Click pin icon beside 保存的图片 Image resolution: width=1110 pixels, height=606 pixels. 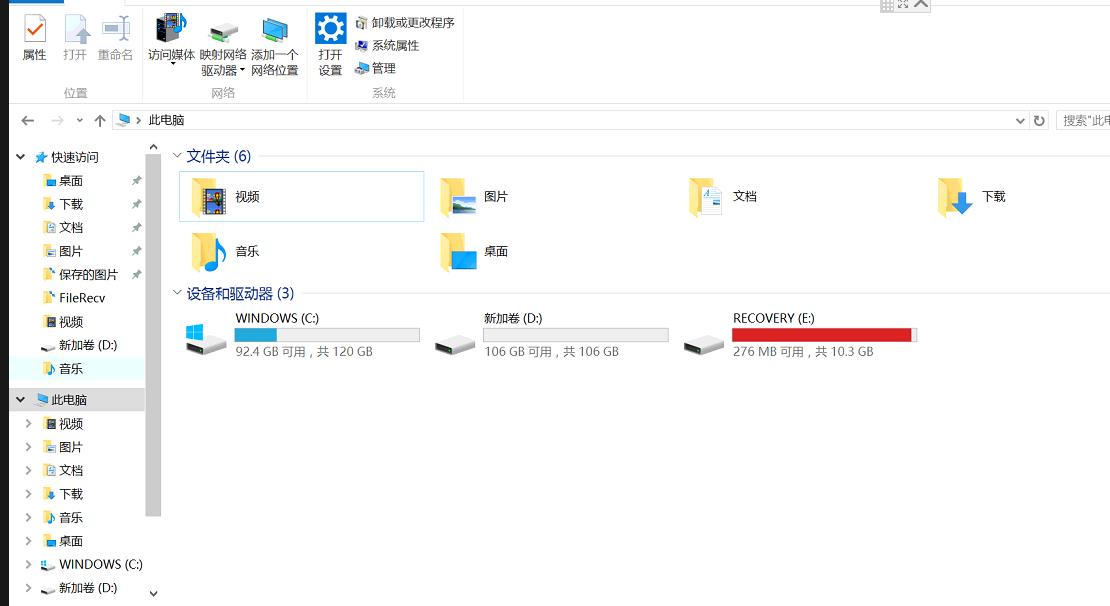[x=137, y=274]
